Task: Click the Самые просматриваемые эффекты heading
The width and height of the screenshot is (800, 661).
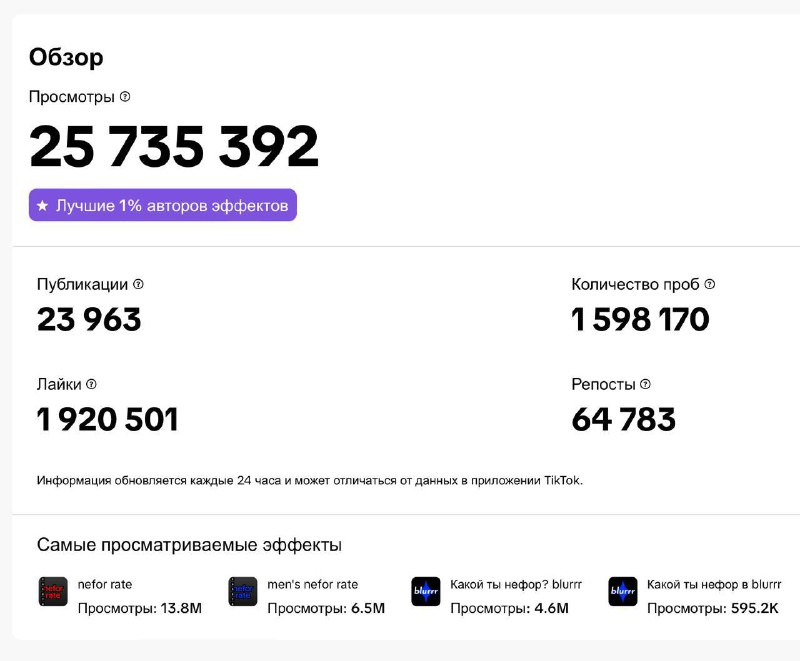Action: click(189, 545)
